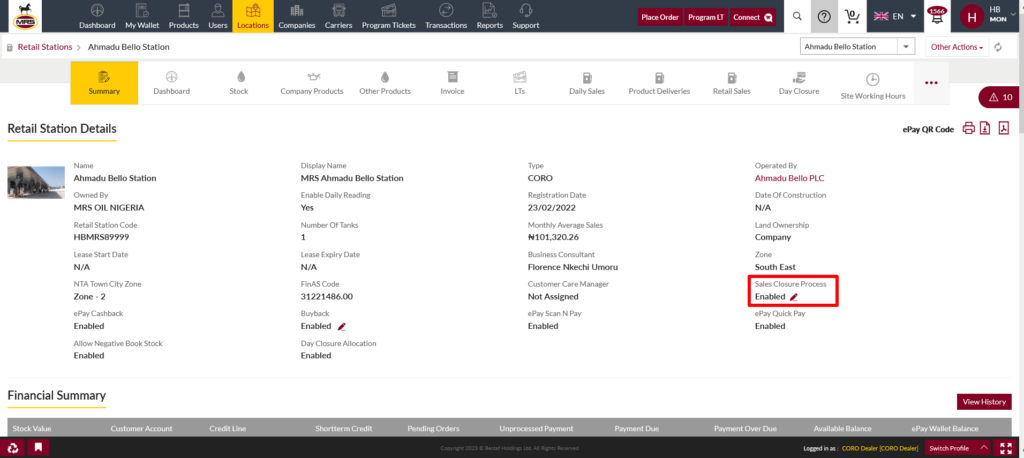
Task: Open Reports section
Action: click(x=490, y=16)
